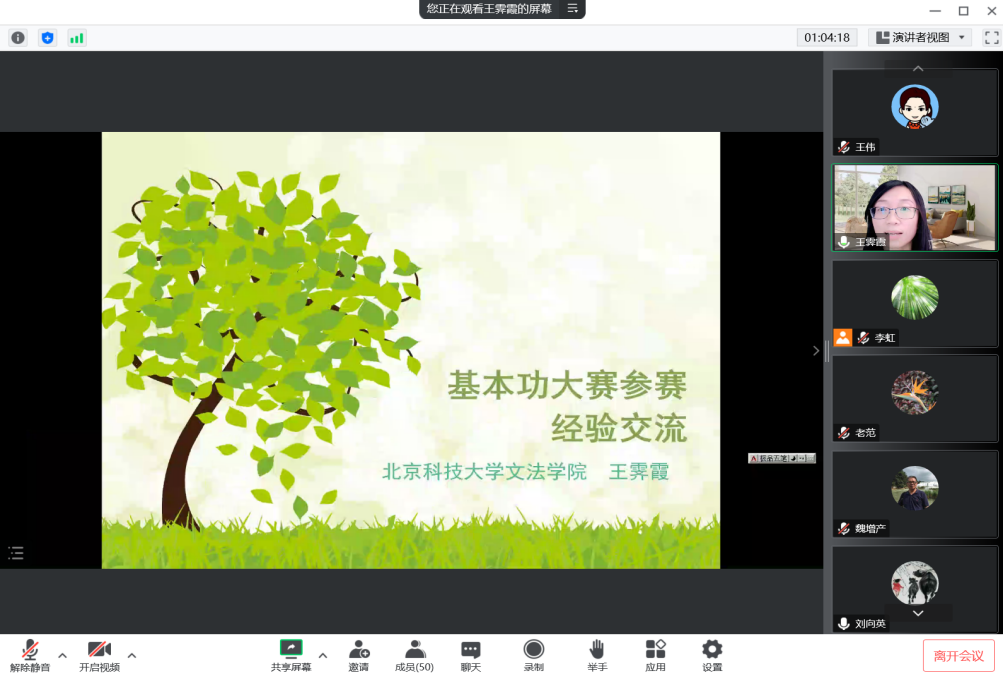Open the 邀请 invite icon
This screenshot has height=674, width=1003.
[359, 655]
